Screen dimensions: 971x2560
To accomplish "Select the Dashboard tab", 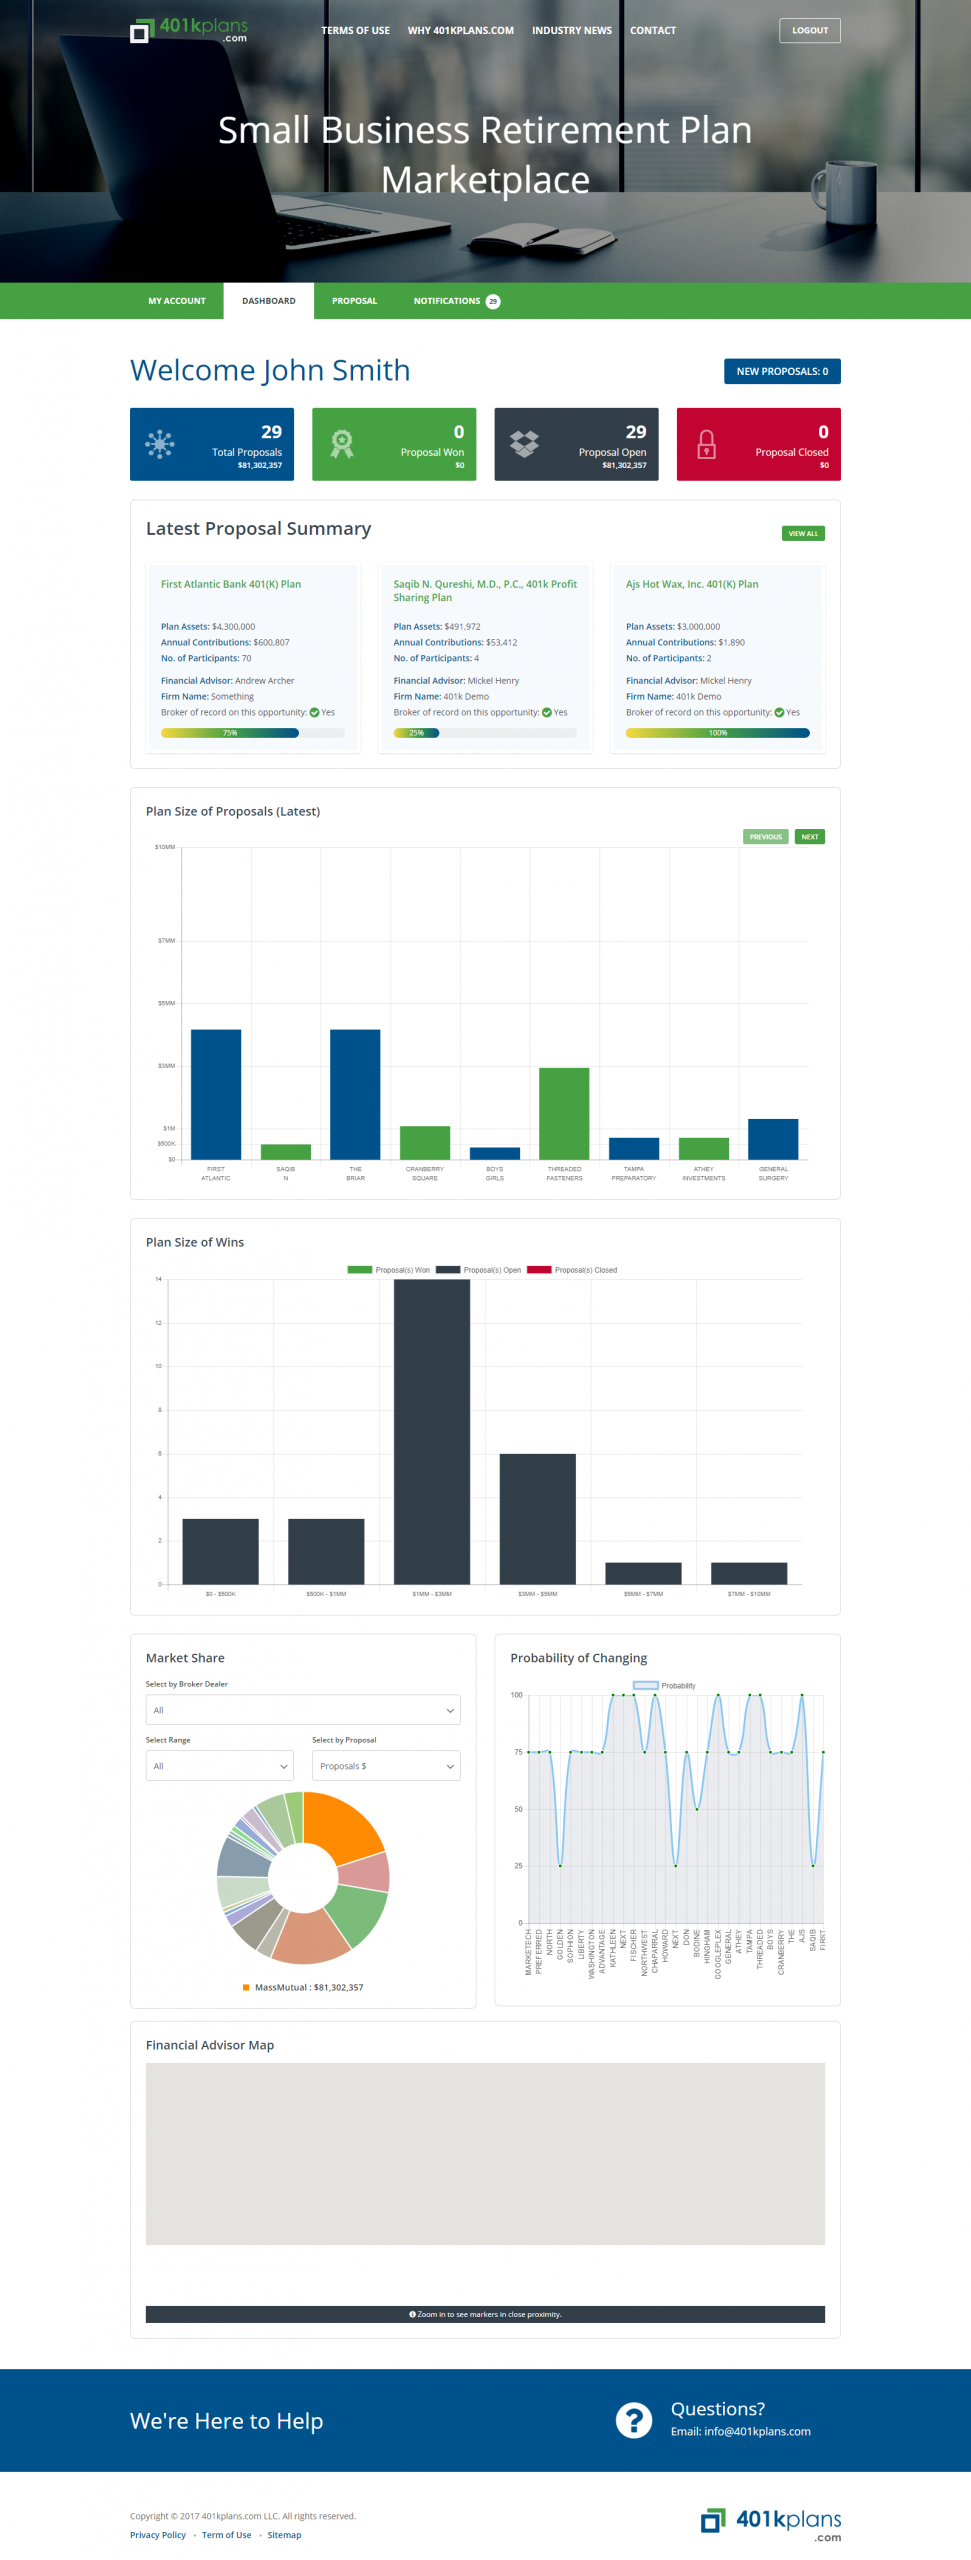I will point(269,301).
